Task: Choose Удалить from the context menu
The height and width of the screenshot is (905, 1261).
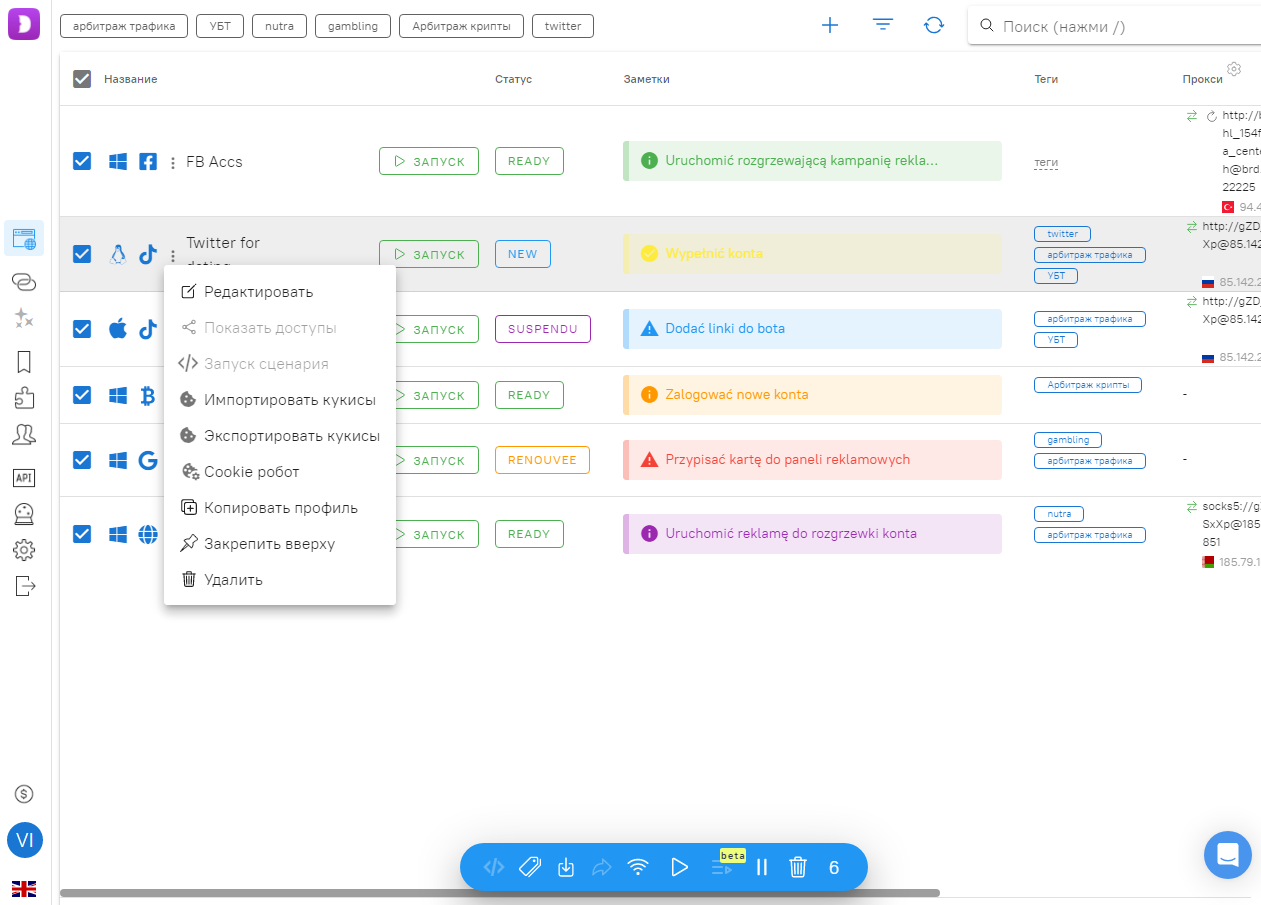Action: tap(233, 579)
